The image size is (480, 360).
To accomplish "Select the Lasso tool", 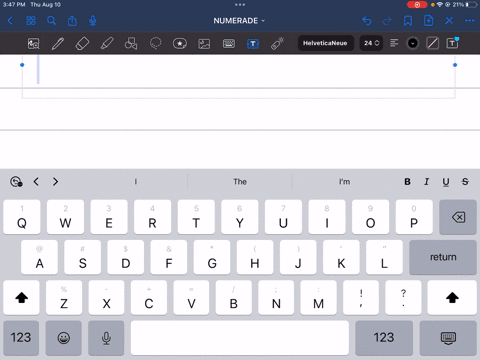I will coord(155,43).
